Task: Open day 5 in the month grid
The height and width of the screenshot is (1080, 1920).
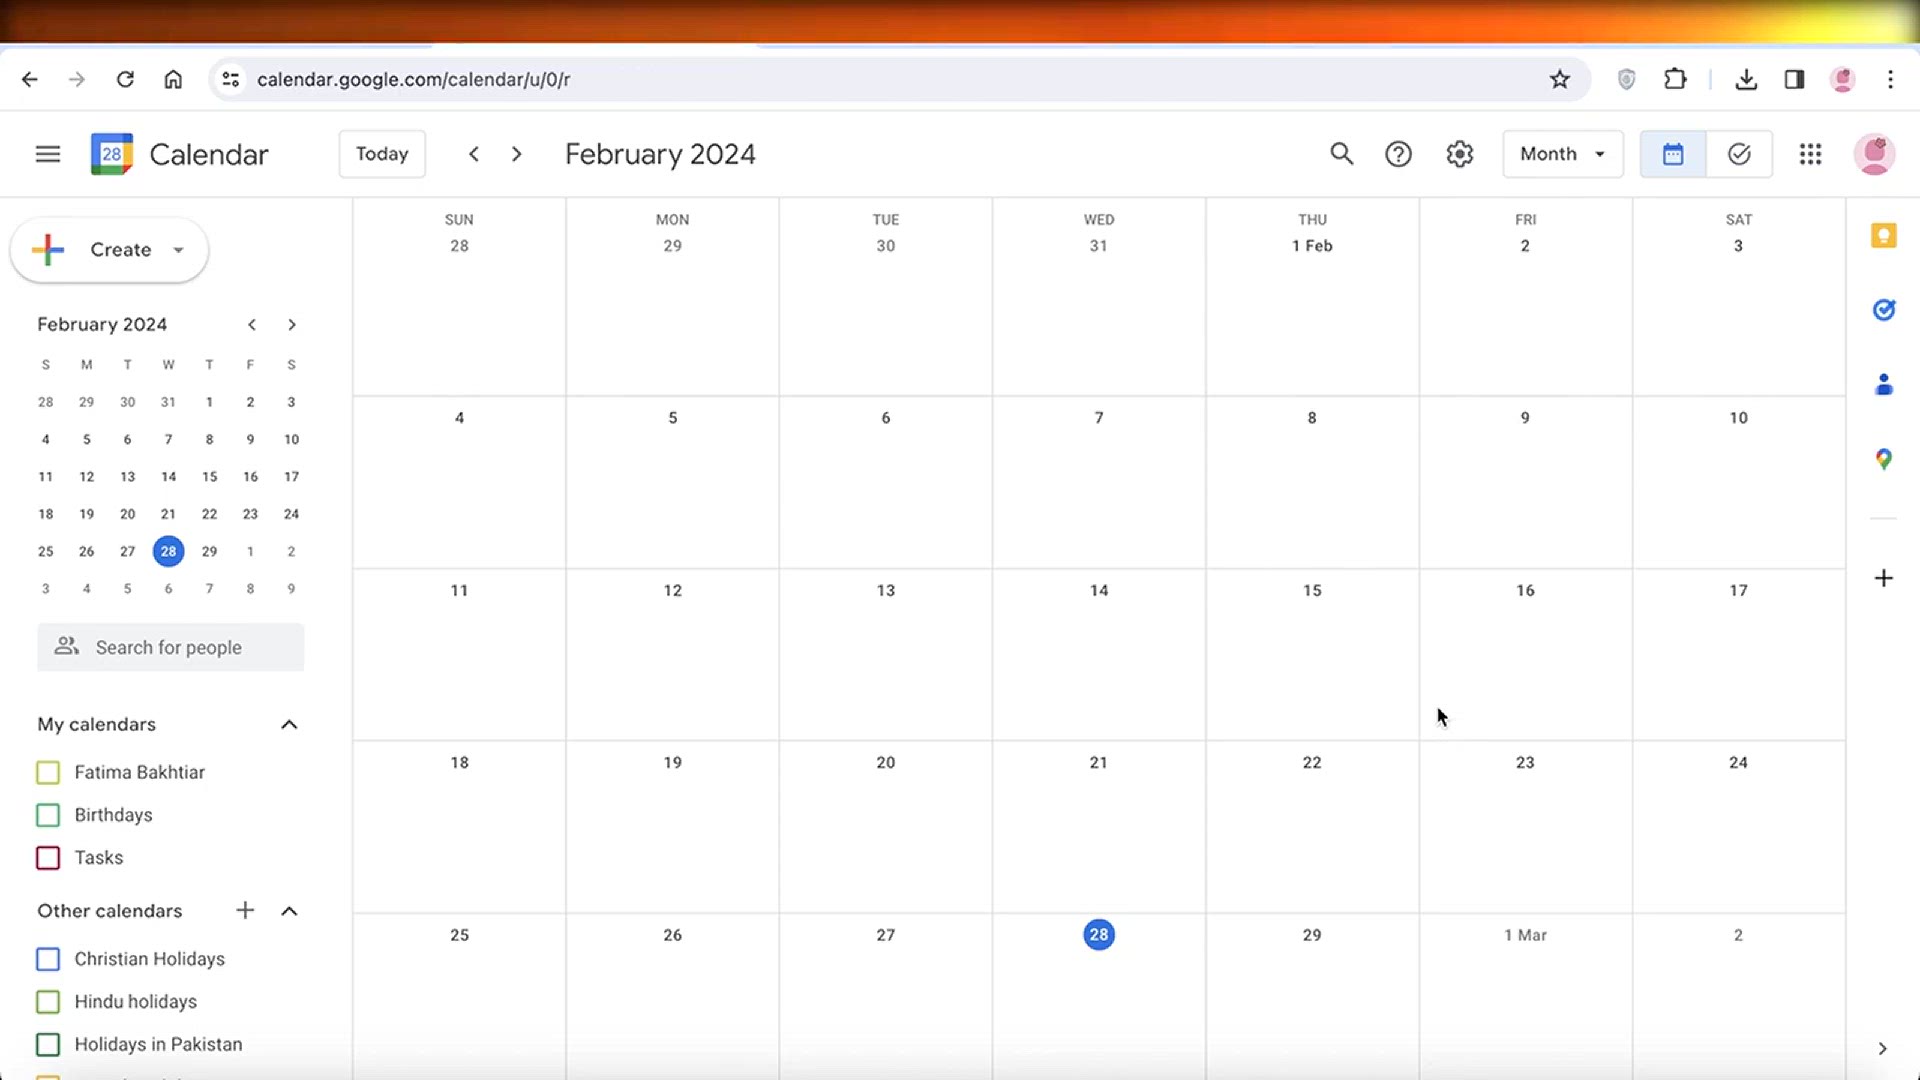Action: [x=672, y=418]
